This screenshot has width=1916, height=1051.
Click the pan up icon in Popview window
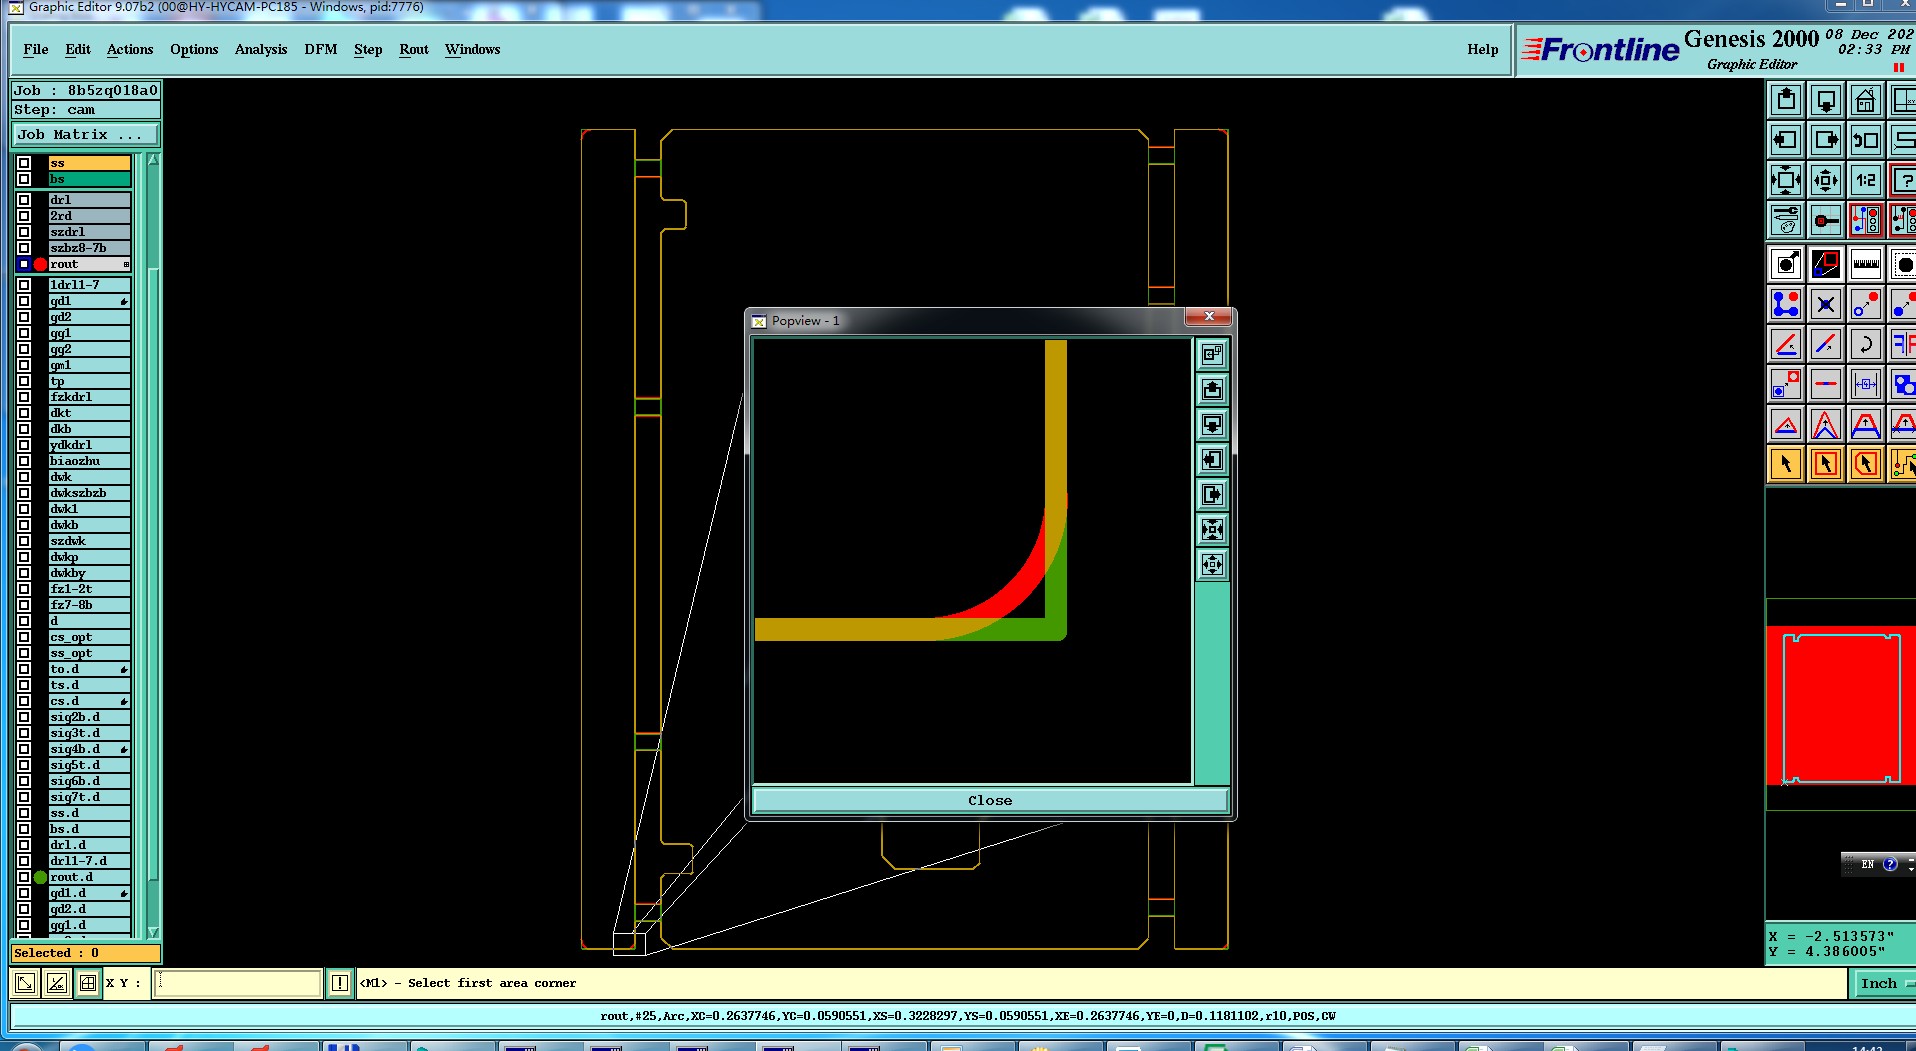click(x=1212, y=390)
